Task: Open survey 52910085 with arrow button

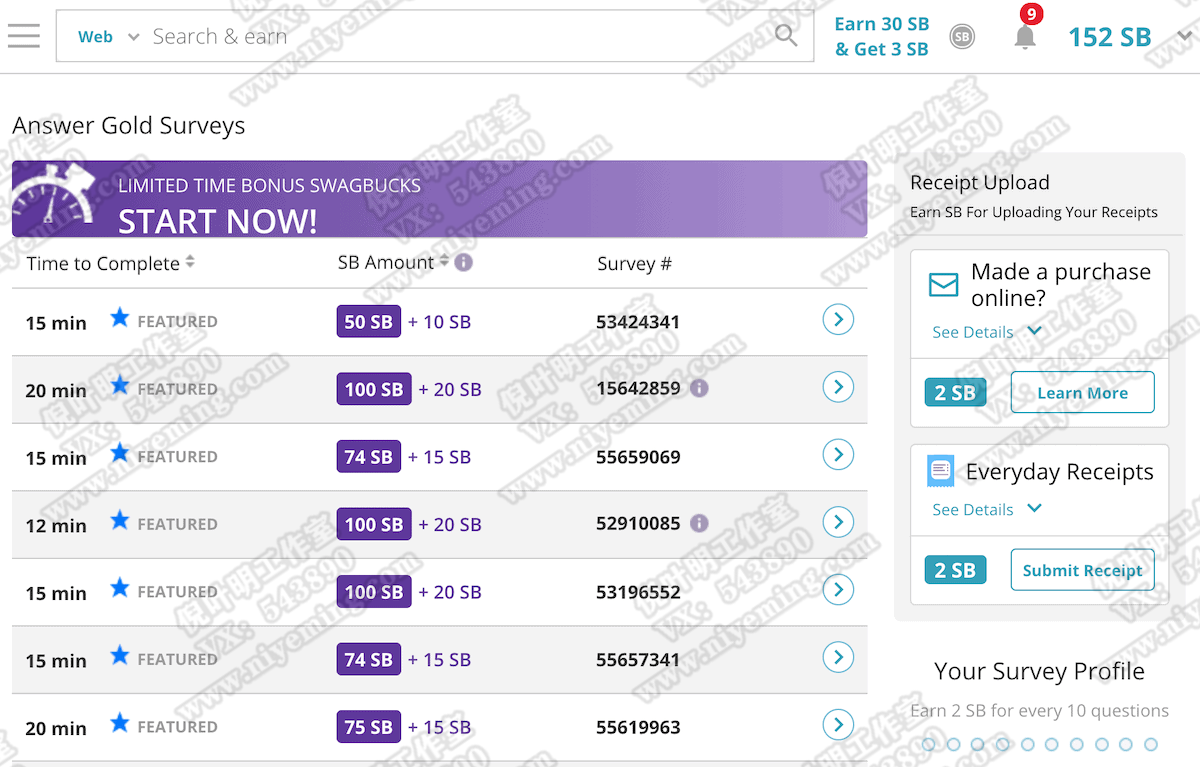Action: click(838, 522)
